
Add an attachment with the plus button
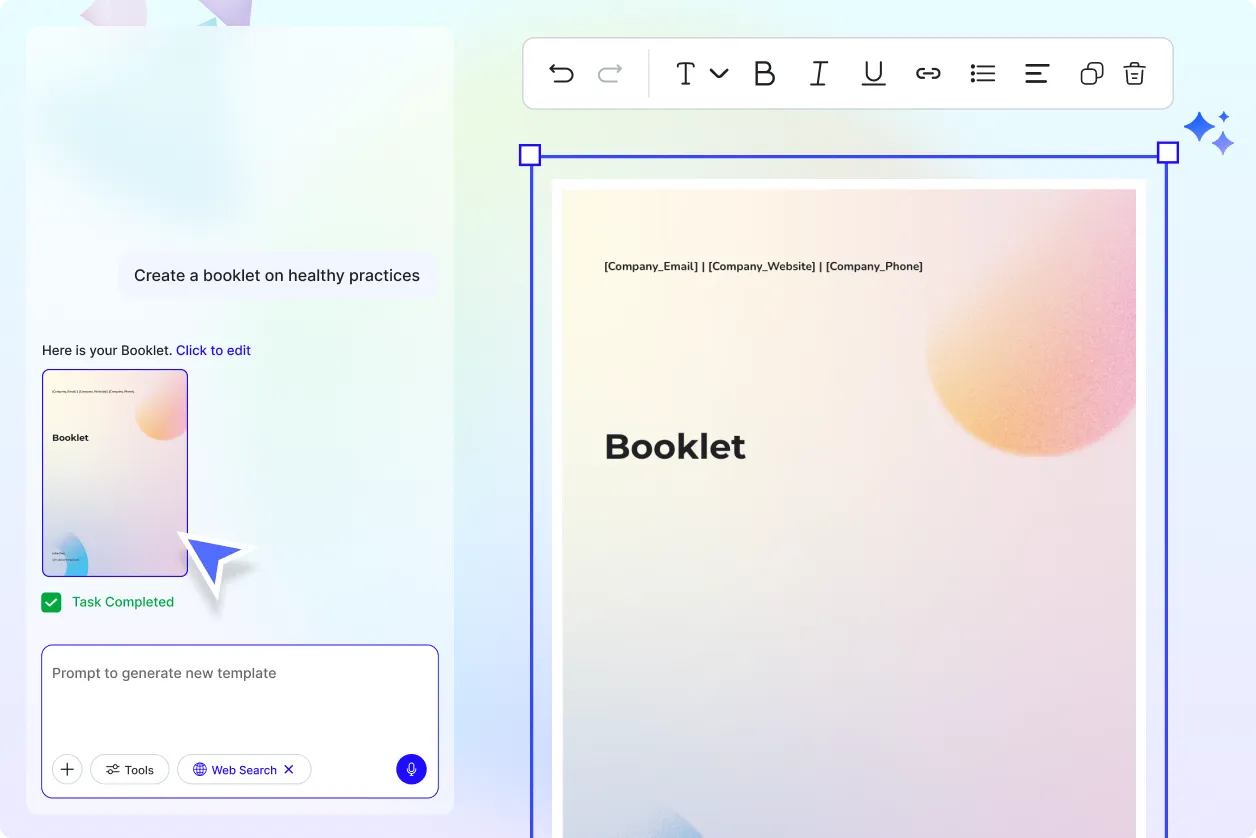(67, 769)
